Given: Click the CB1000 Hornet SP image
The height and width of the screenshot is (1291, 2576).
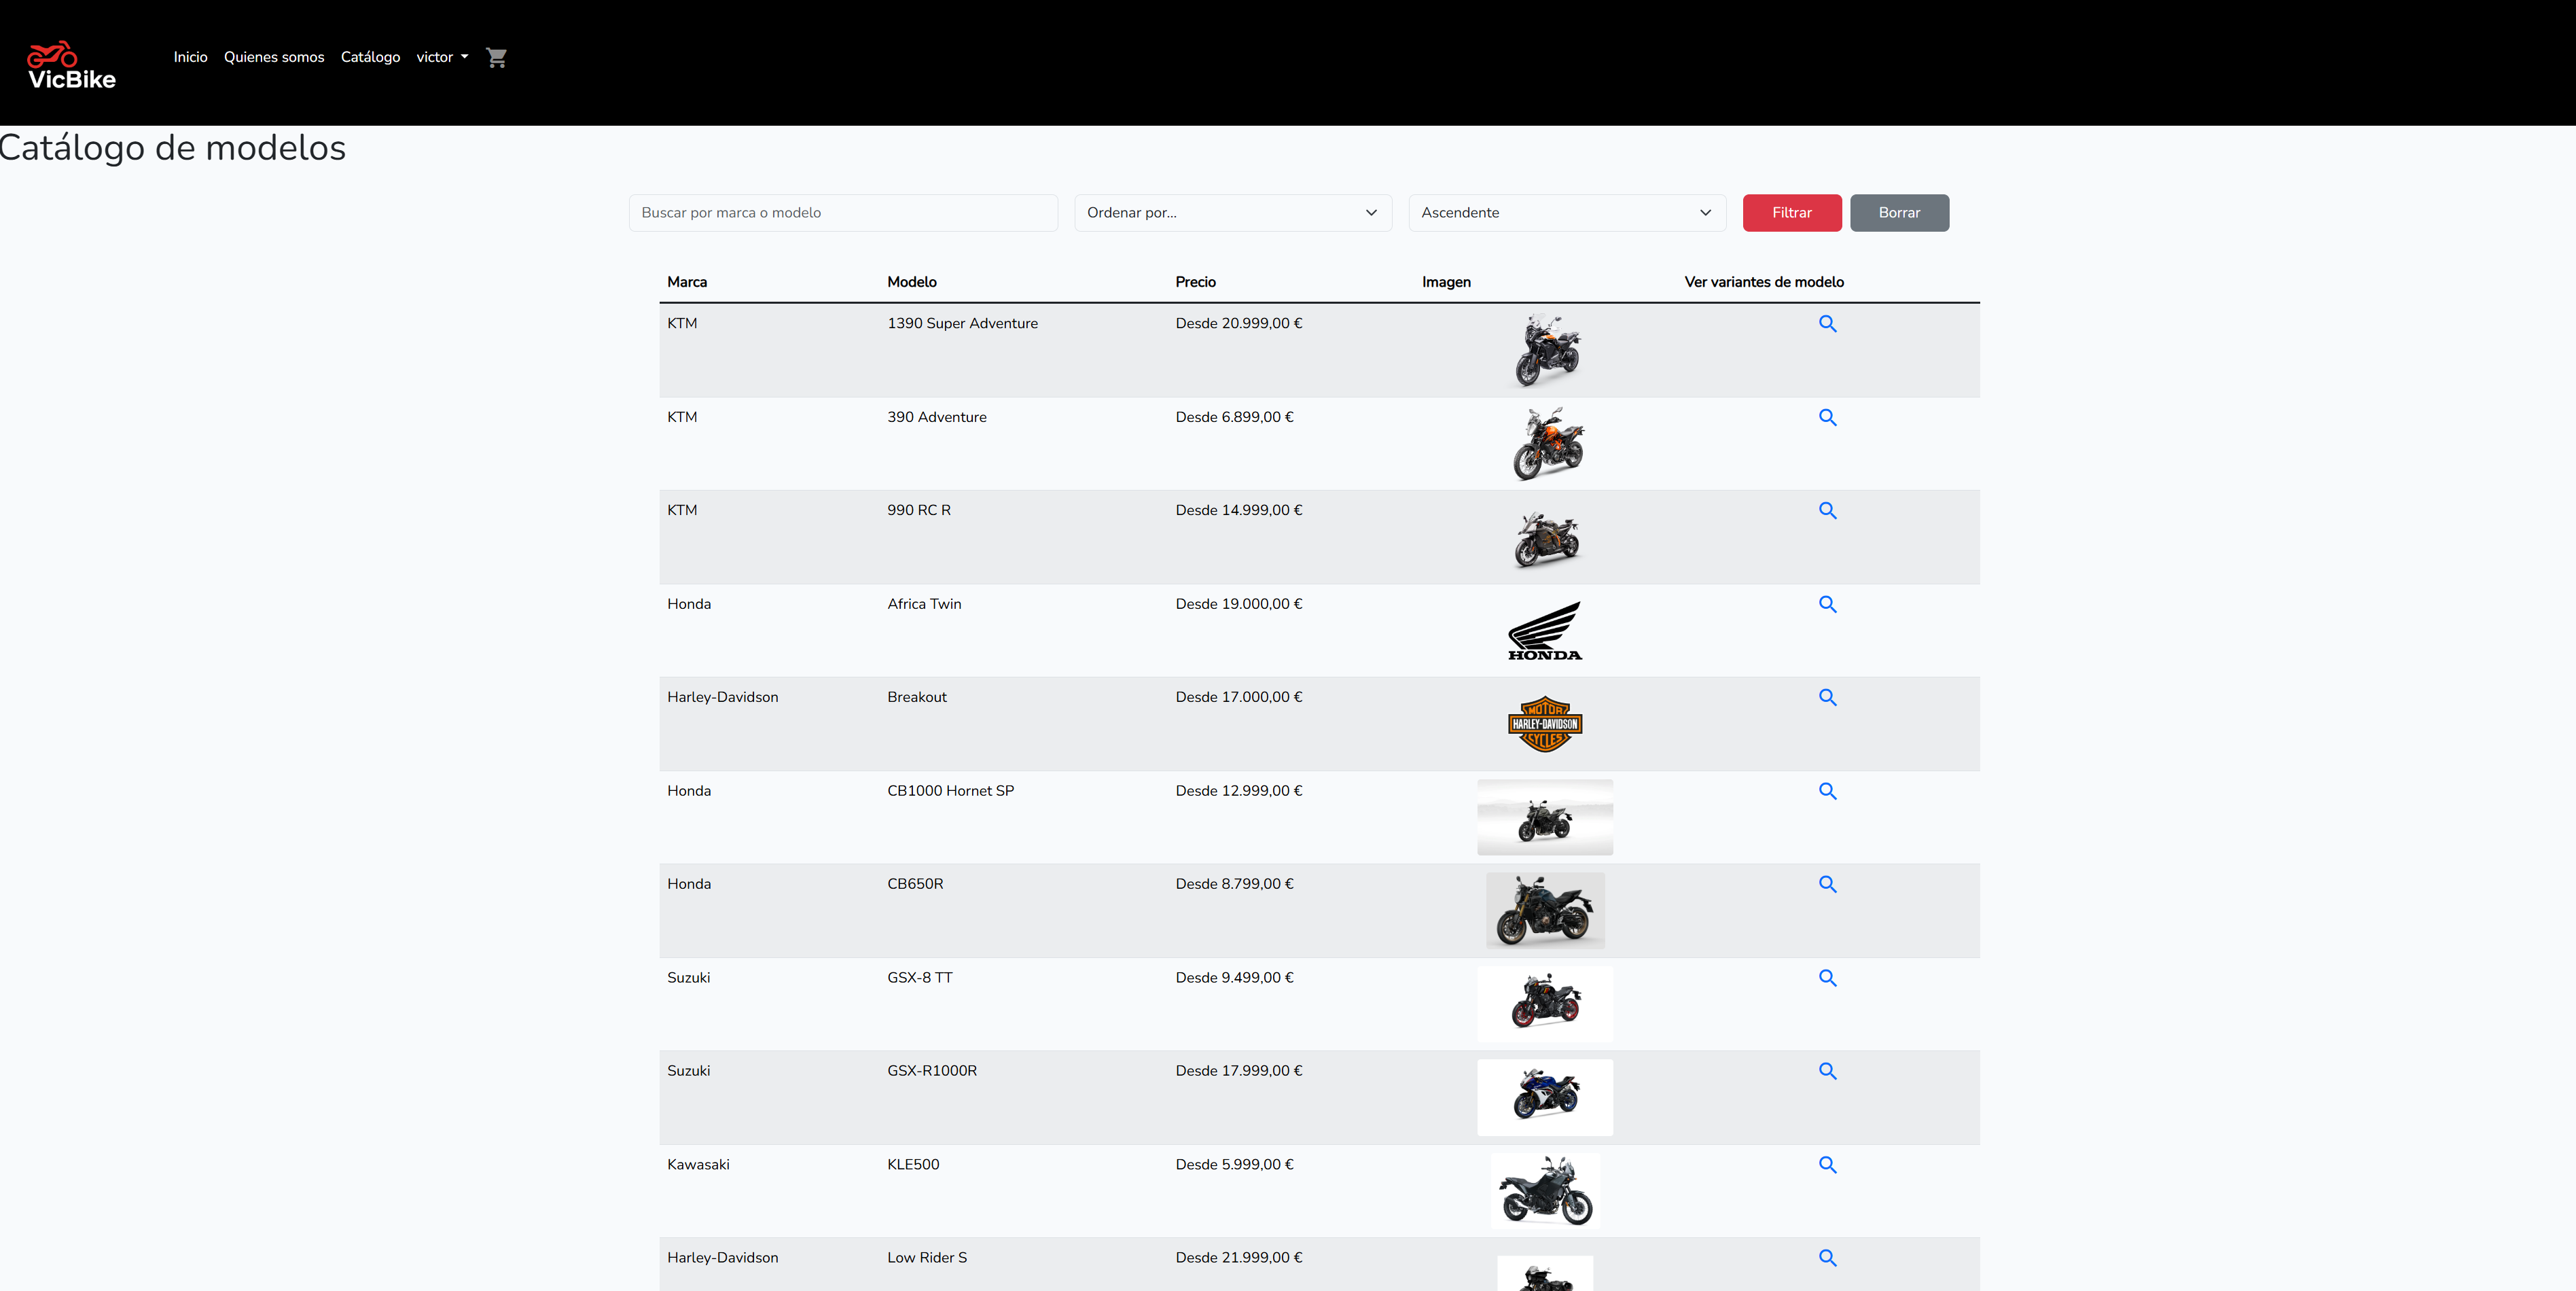Looking at the screenshot, I should pyautogui.click(x=1545, y=817).
